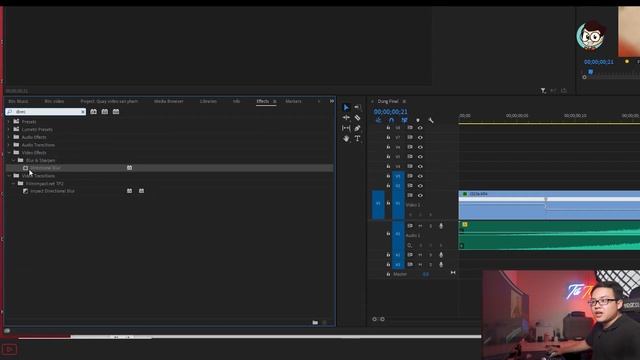Collapse the Blur & Sharpen folder
This screenshot has height=360, width=640.
(x=13, y=160)
